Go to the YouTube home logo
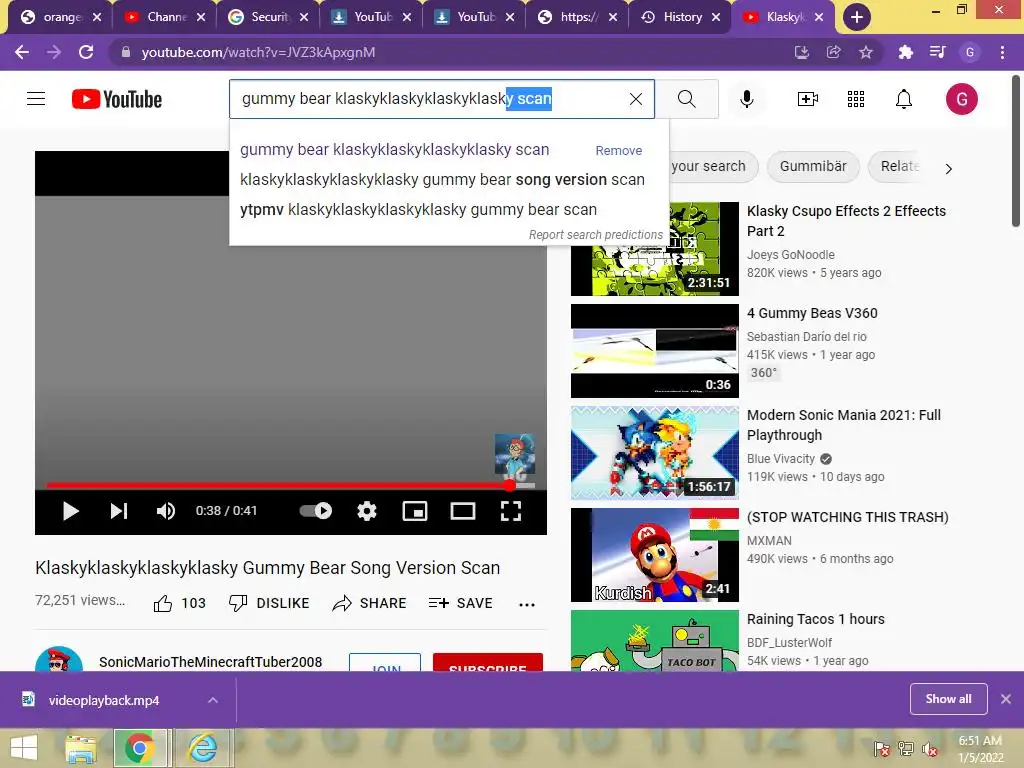The width and height of the screenshot is (1024, 768). pyautogui.click(x=117, y=99)
